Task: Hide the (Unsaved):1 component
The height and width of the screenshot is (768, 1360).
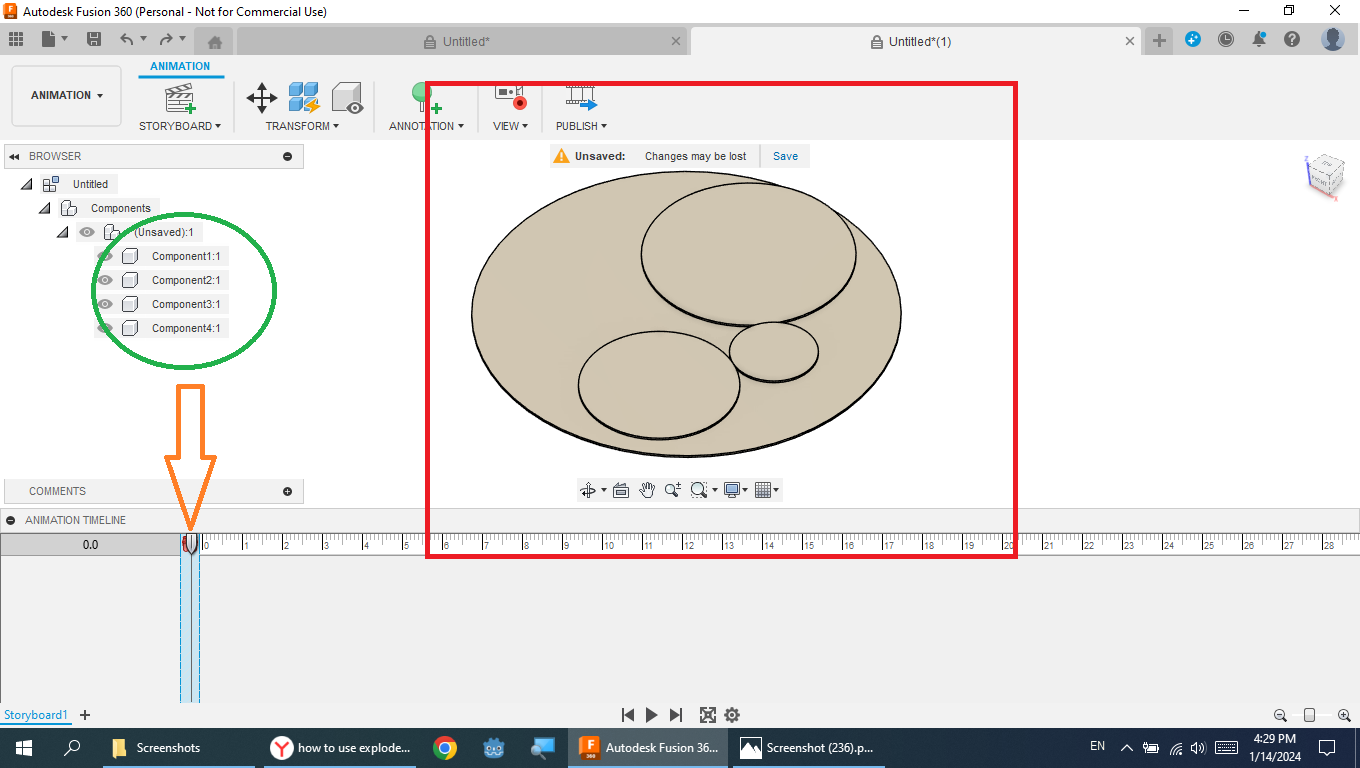Action: click(x=87, y=232)
